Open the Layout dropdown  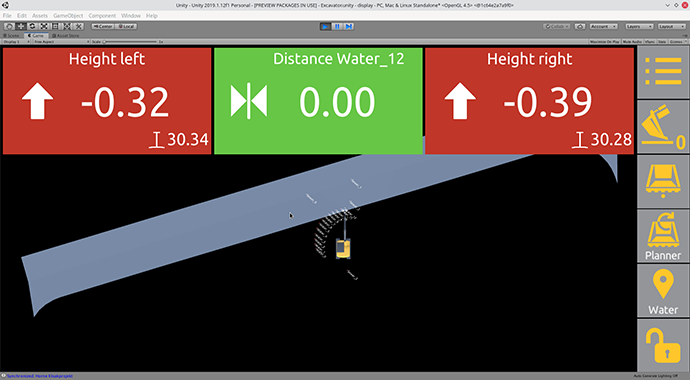click(x=672, y=26)
